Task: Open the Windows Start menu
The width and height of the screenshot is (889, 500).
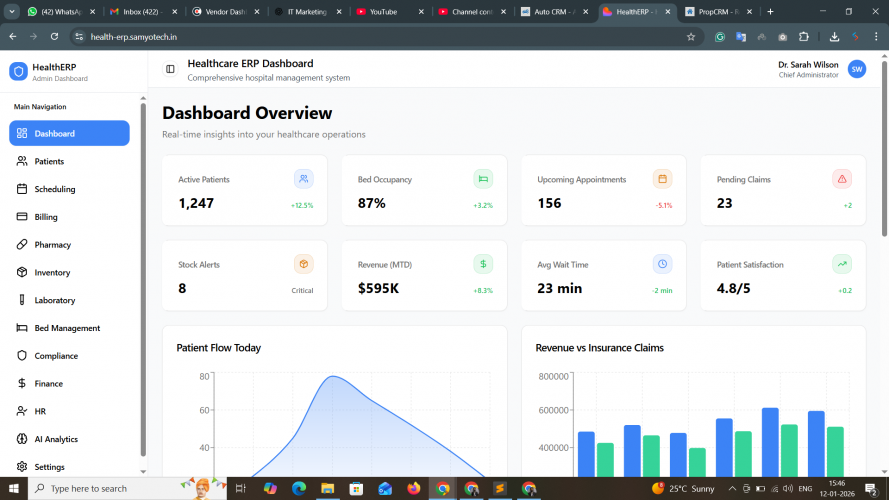Action: [14, 488]
